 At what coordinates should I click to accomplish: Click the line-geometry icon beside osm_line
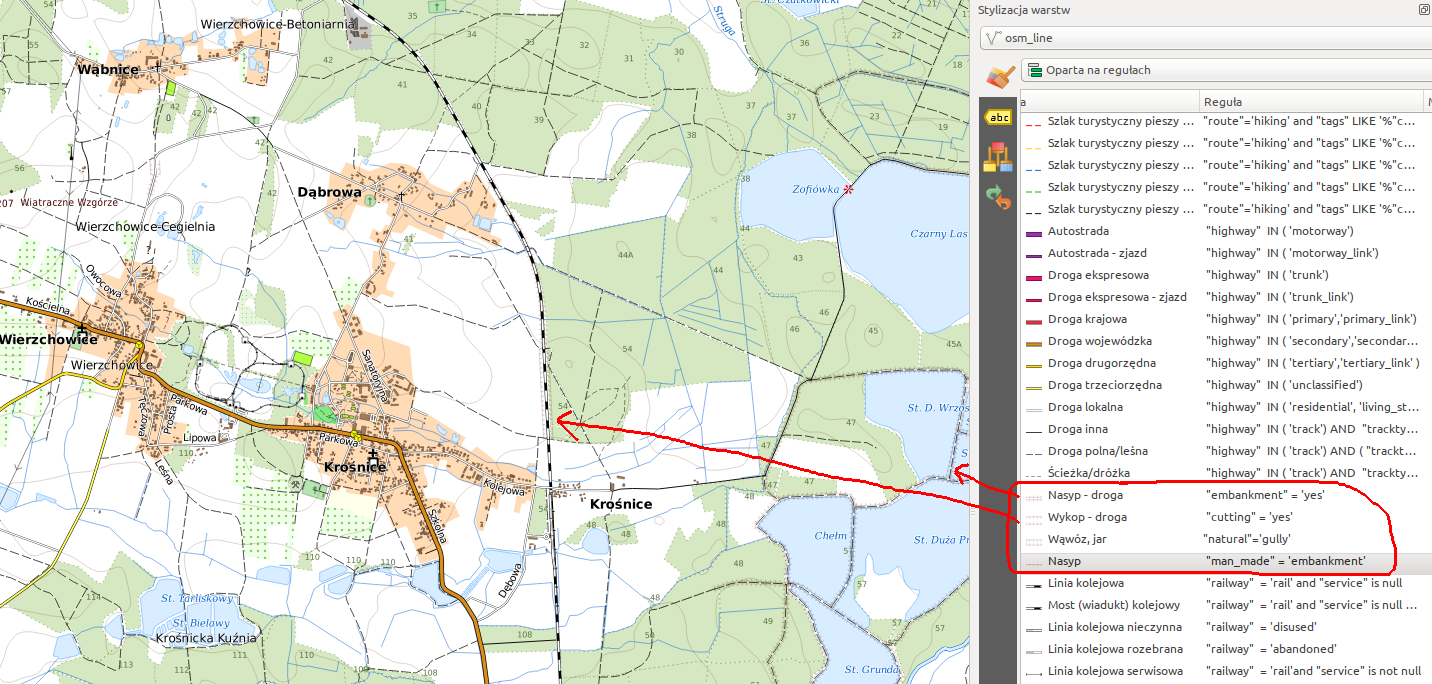coord(994,39)
